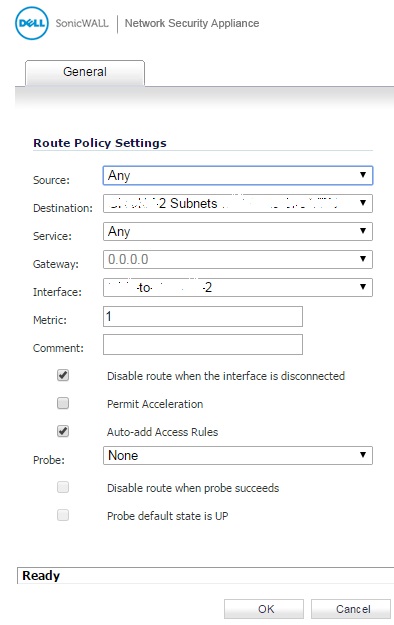The height and width of the screenshot is (625, 394).
Task: Open the Probe dropdown showing None
Action: point(238,456)
